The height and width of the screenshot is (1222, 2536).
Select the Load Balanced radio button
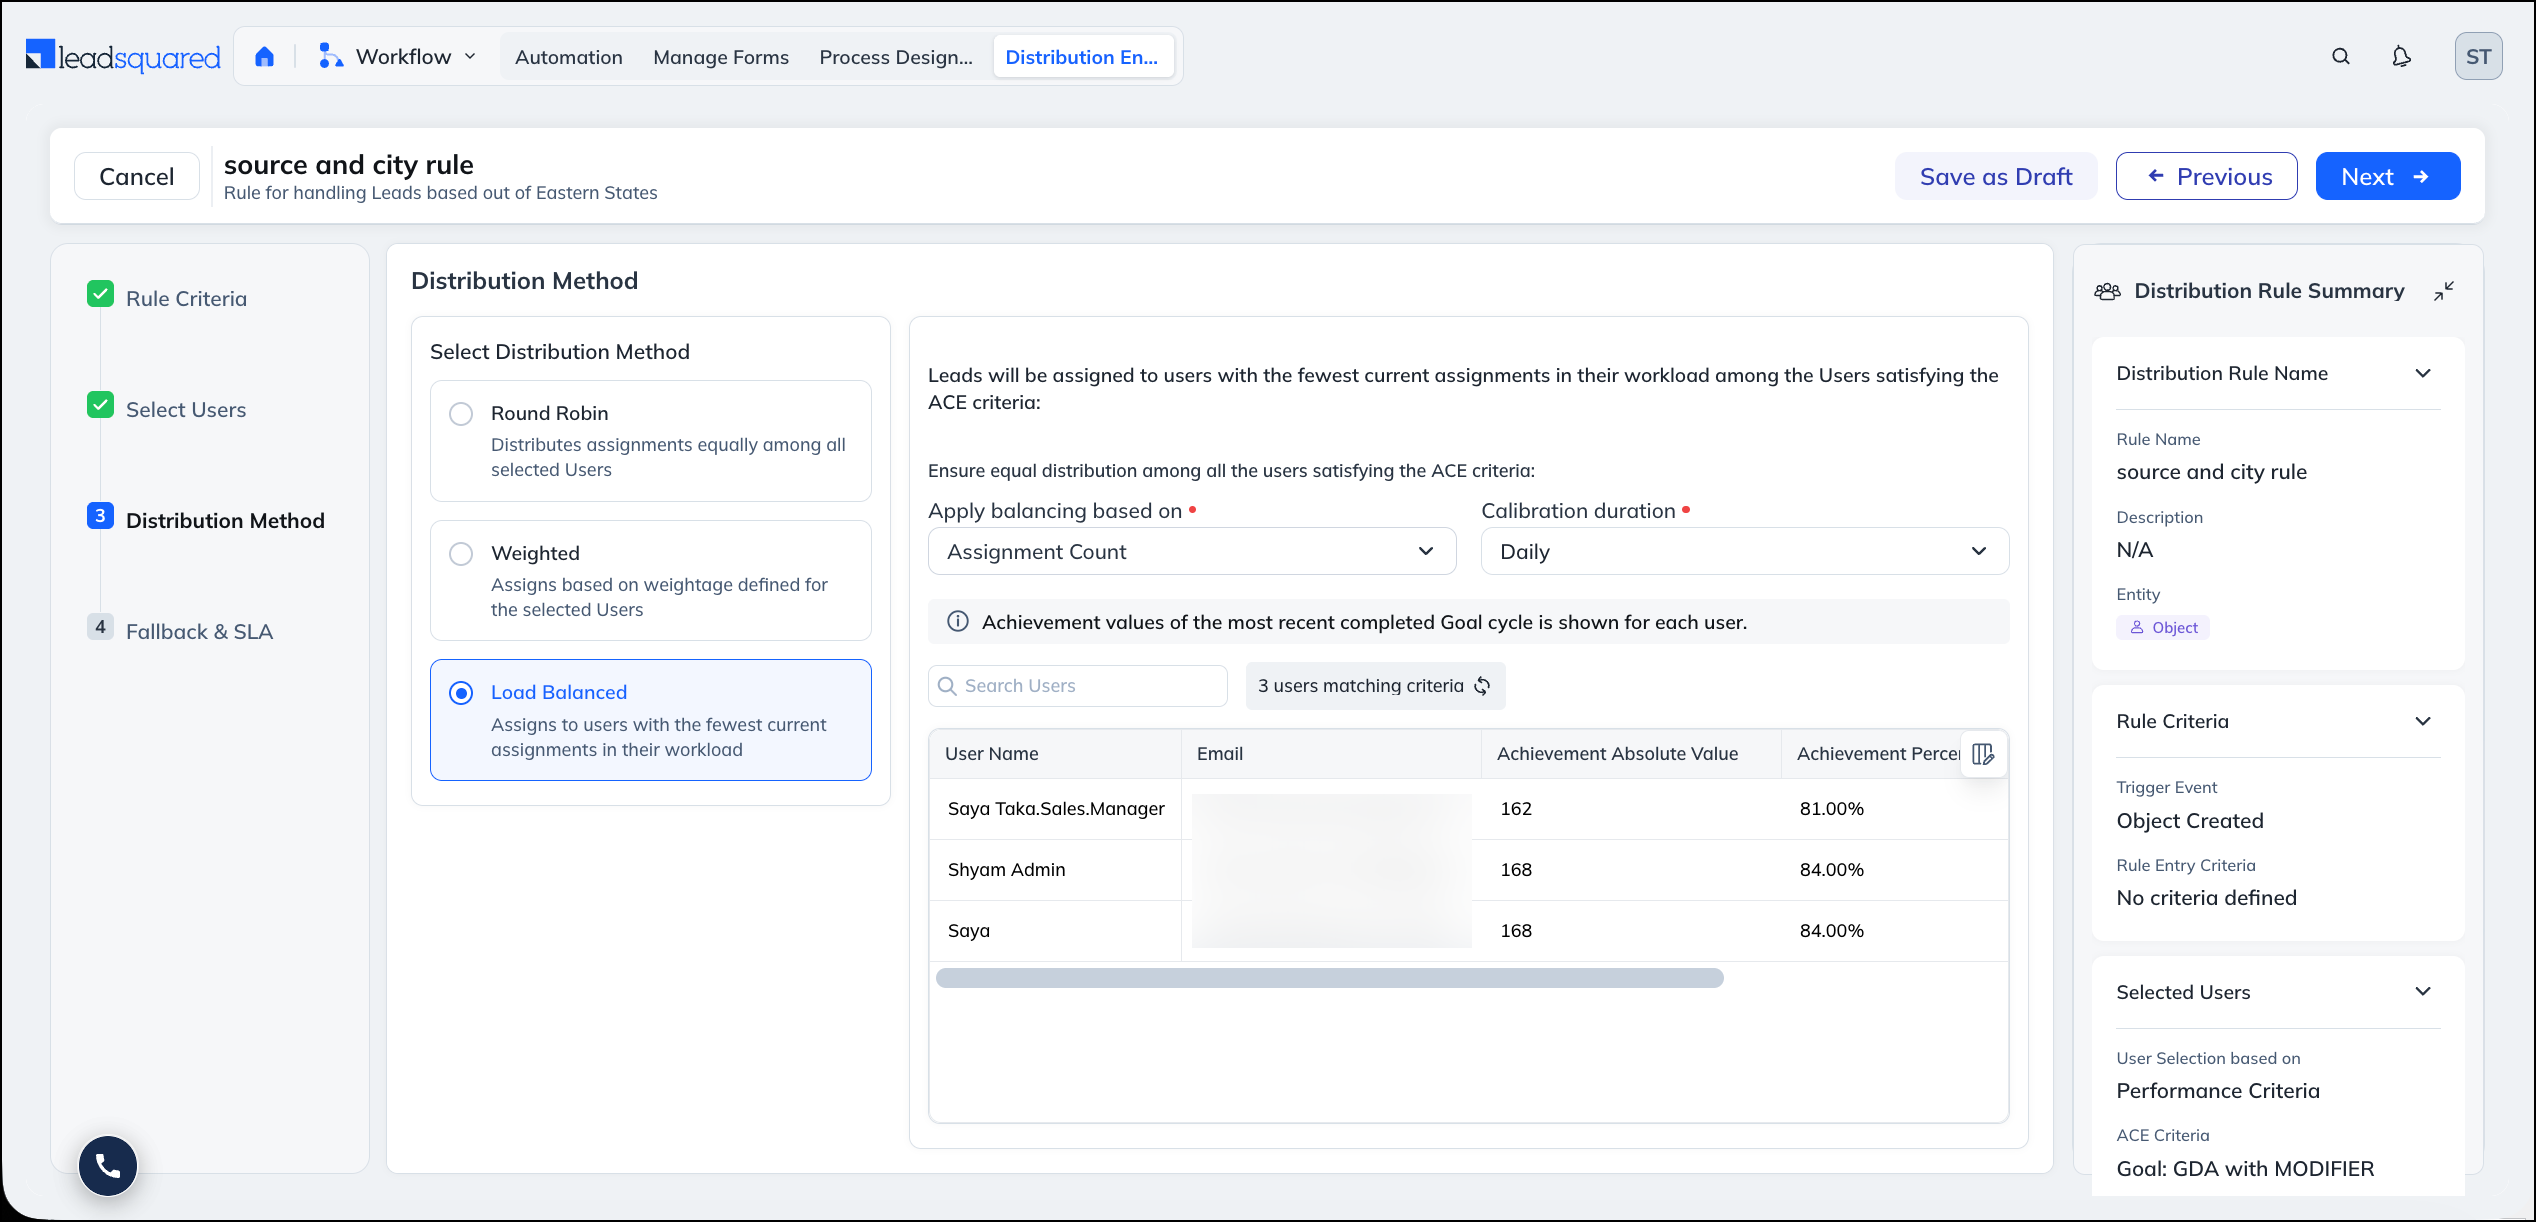[x=461, y=693]
